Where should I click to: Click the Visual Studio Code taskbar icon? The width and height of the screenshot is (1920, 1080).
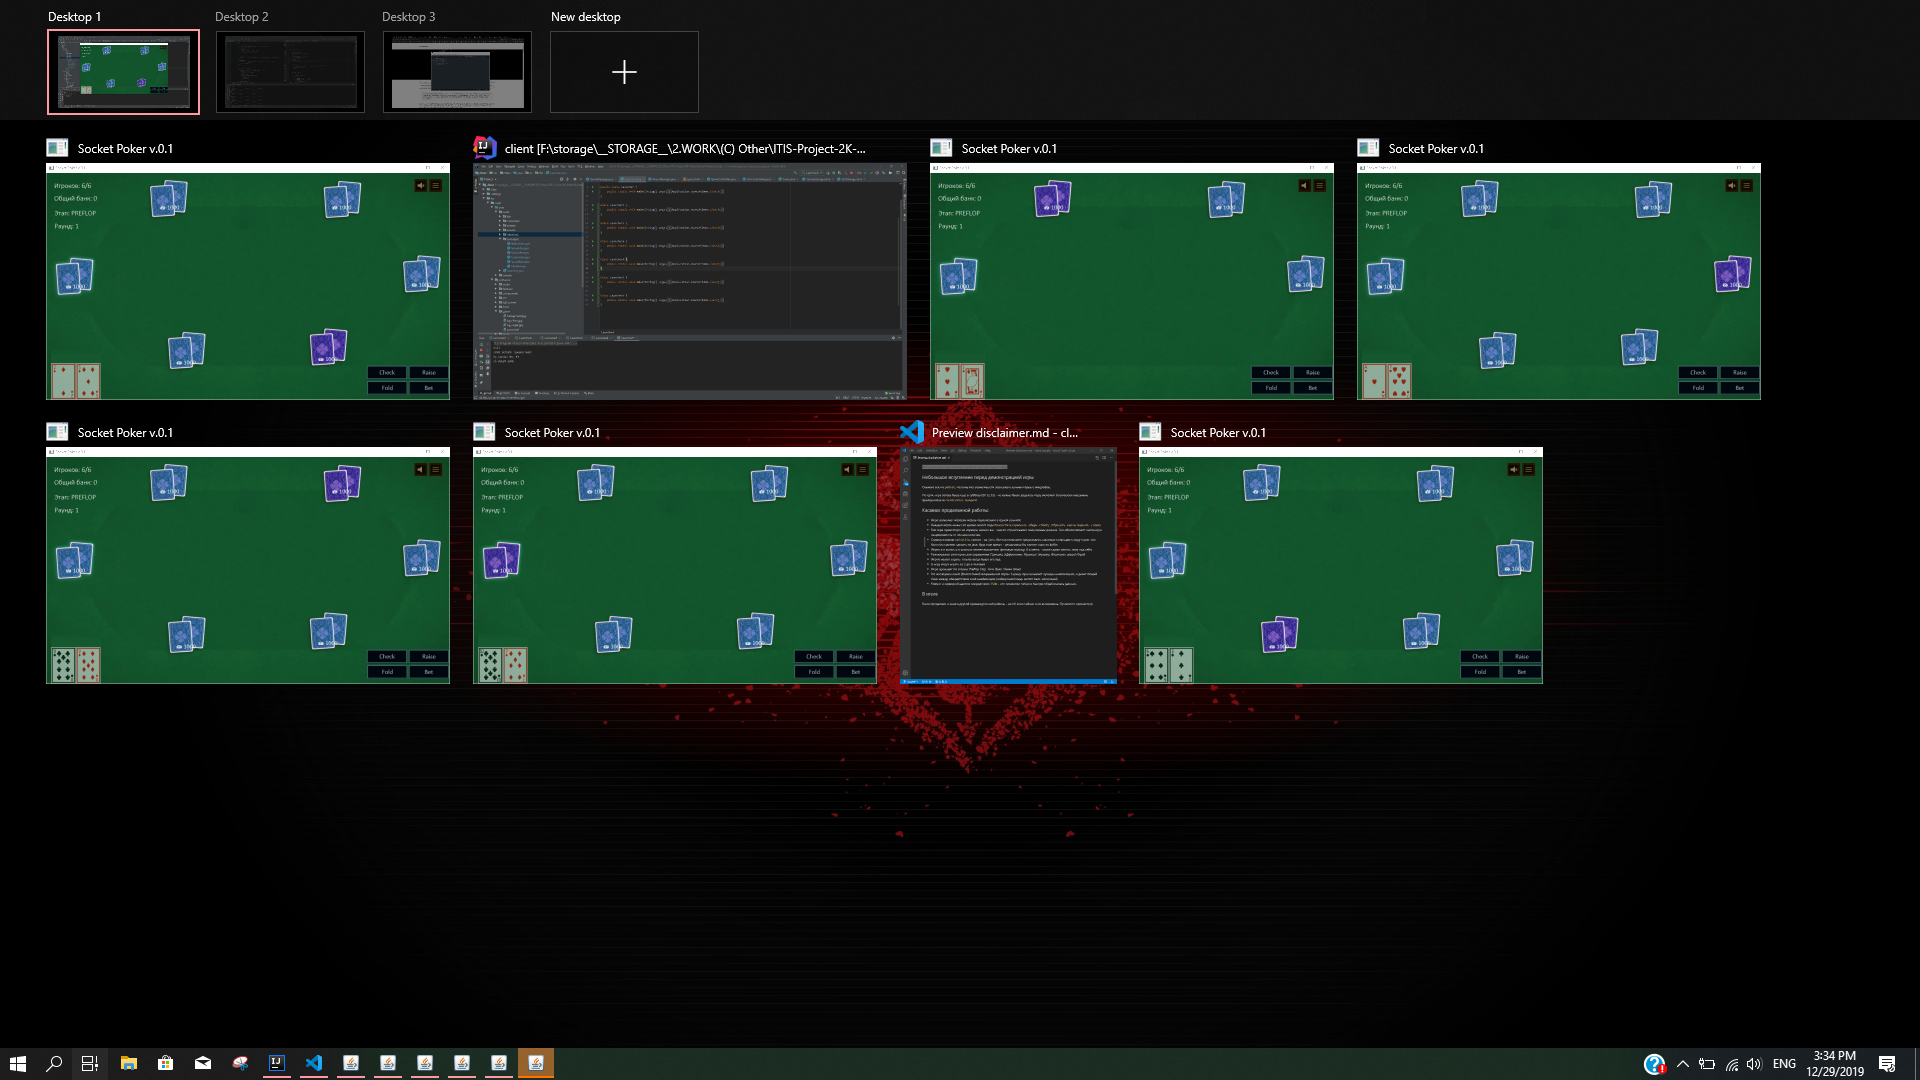(x=314, y=1063)
